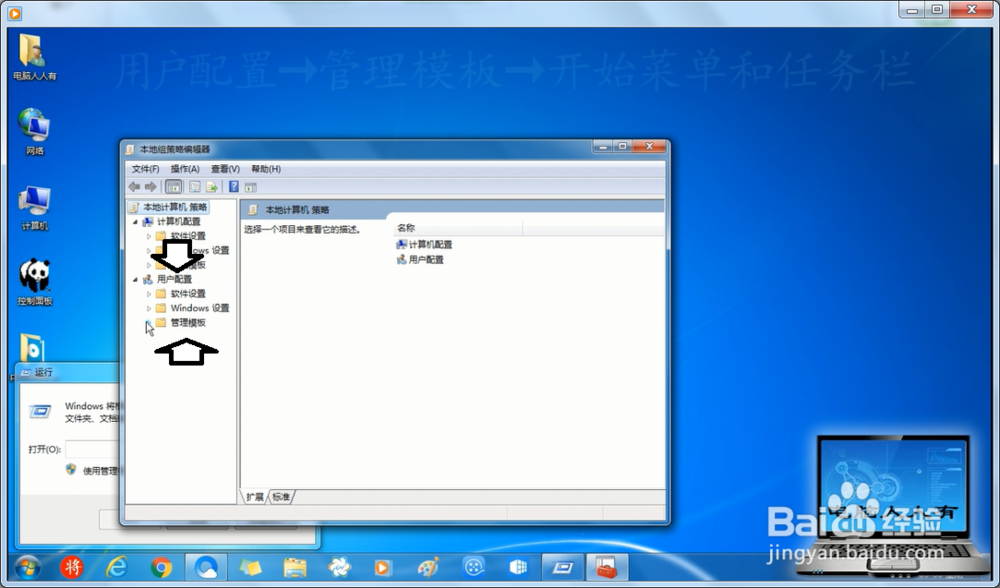Image resolution: width=1000 pixels, height=588 pixels.
Task: Switch to the 运行 taskbar button
Action: point(562,567)
